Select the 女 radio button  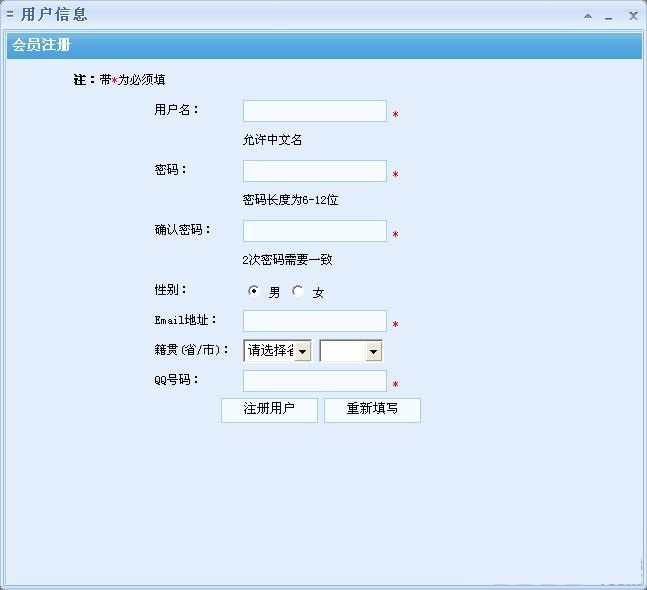[x=298, y=290]
